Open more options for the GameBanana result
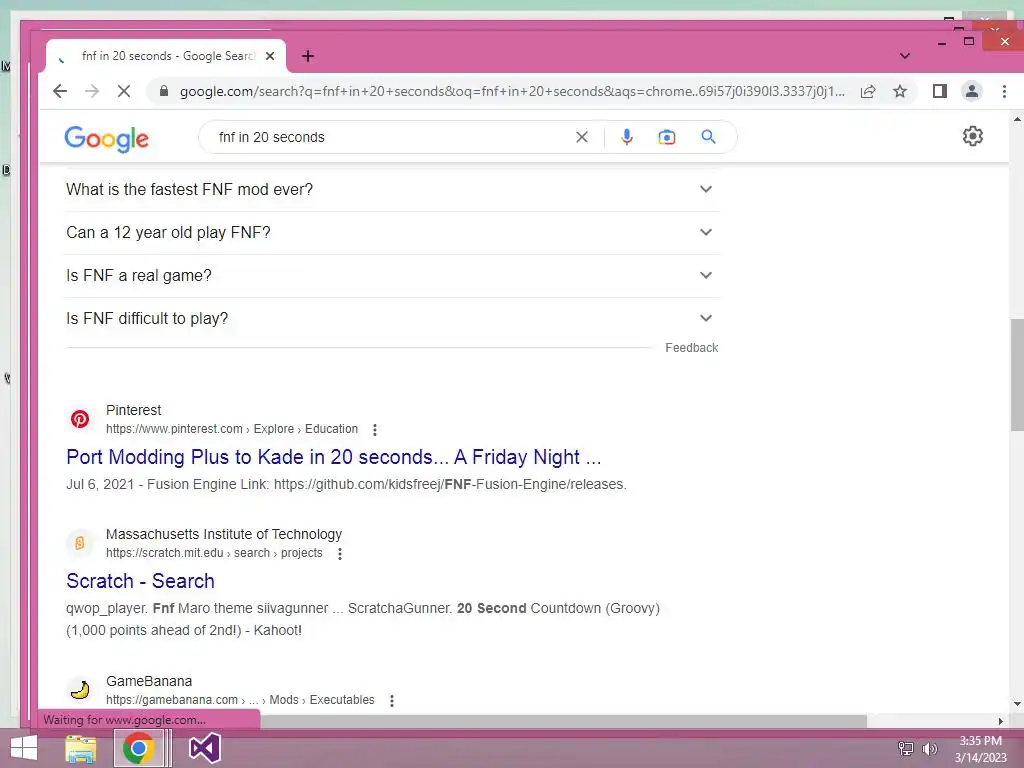The width and height of the screenshot is (1024, 768). click(392, 701)
